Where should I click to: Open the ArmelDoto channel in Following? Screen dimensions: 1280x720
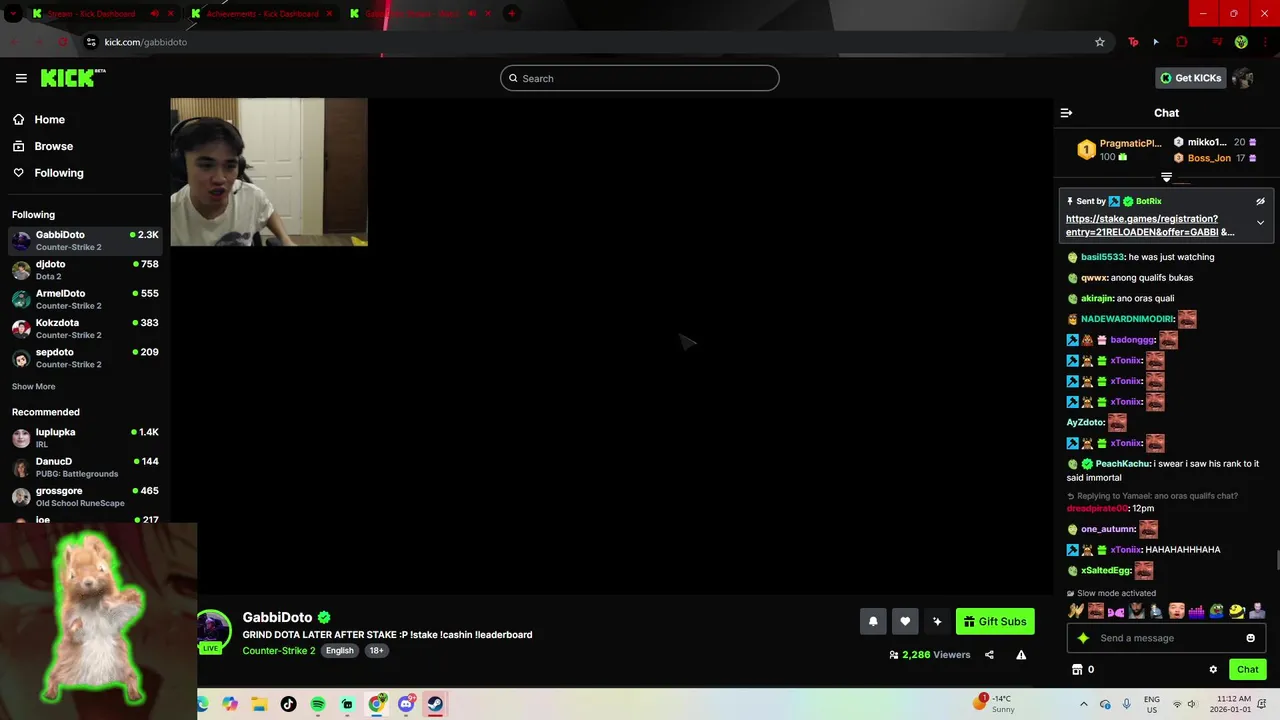85,299
